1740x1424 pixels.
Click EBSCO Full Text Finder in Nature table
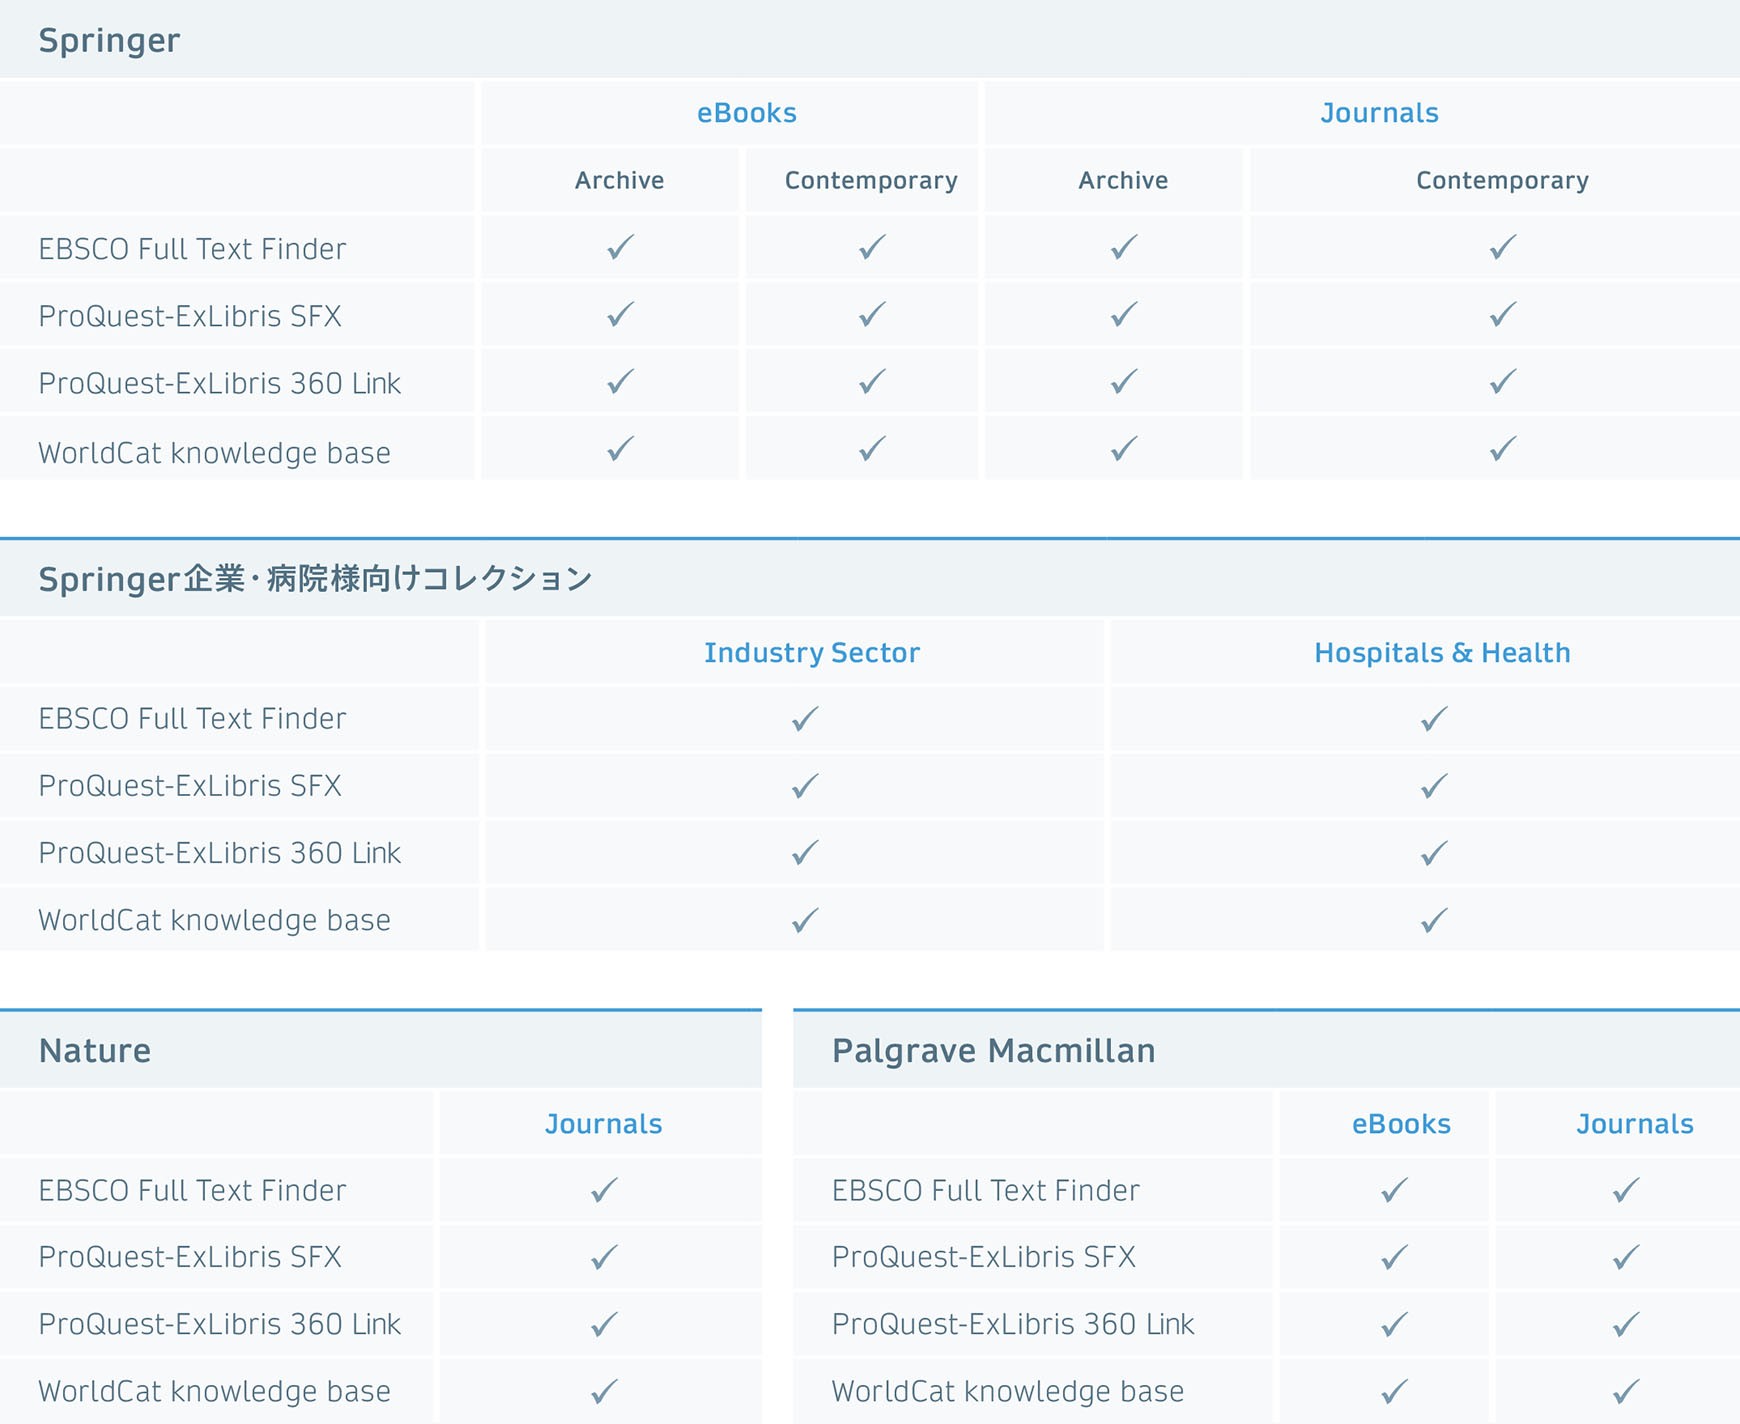coord(192,1191)
